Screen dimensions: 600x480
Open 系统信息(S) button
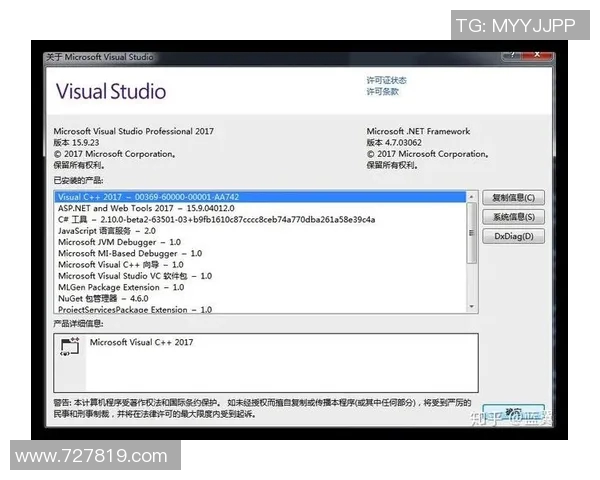click(513, 217)
